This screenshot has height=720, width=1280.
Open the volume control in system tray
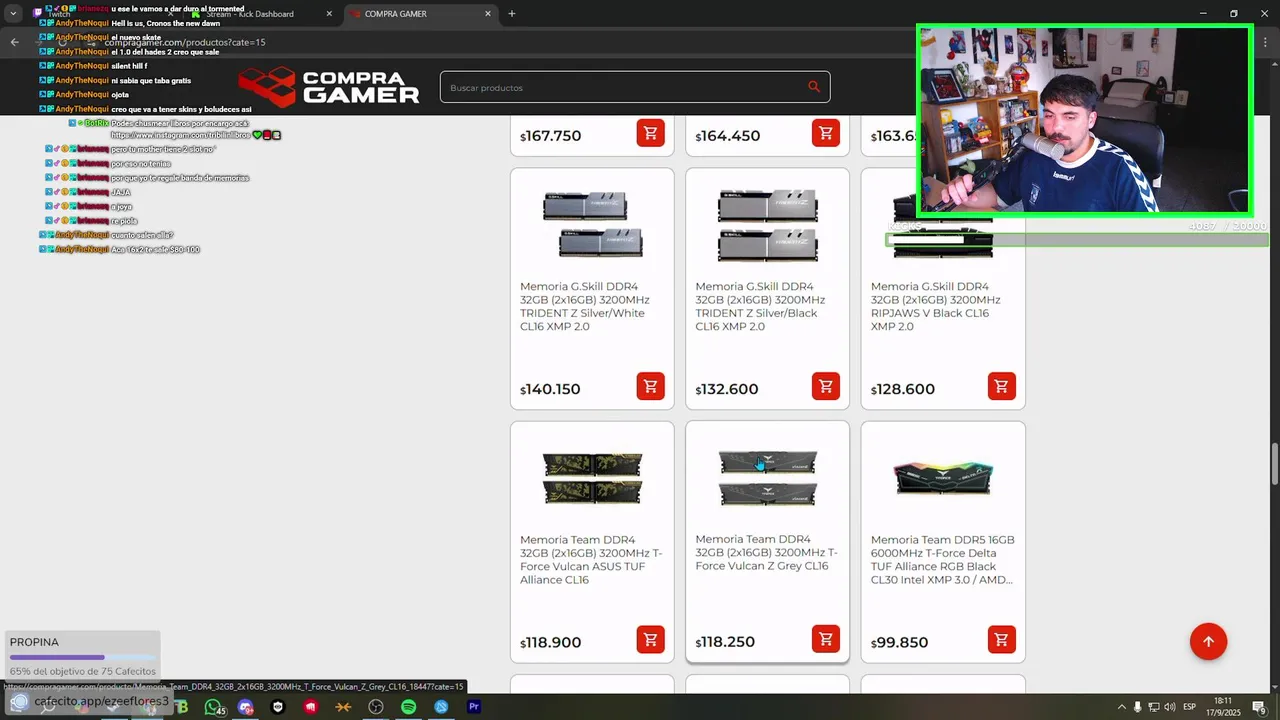[x=1170, y=707]
